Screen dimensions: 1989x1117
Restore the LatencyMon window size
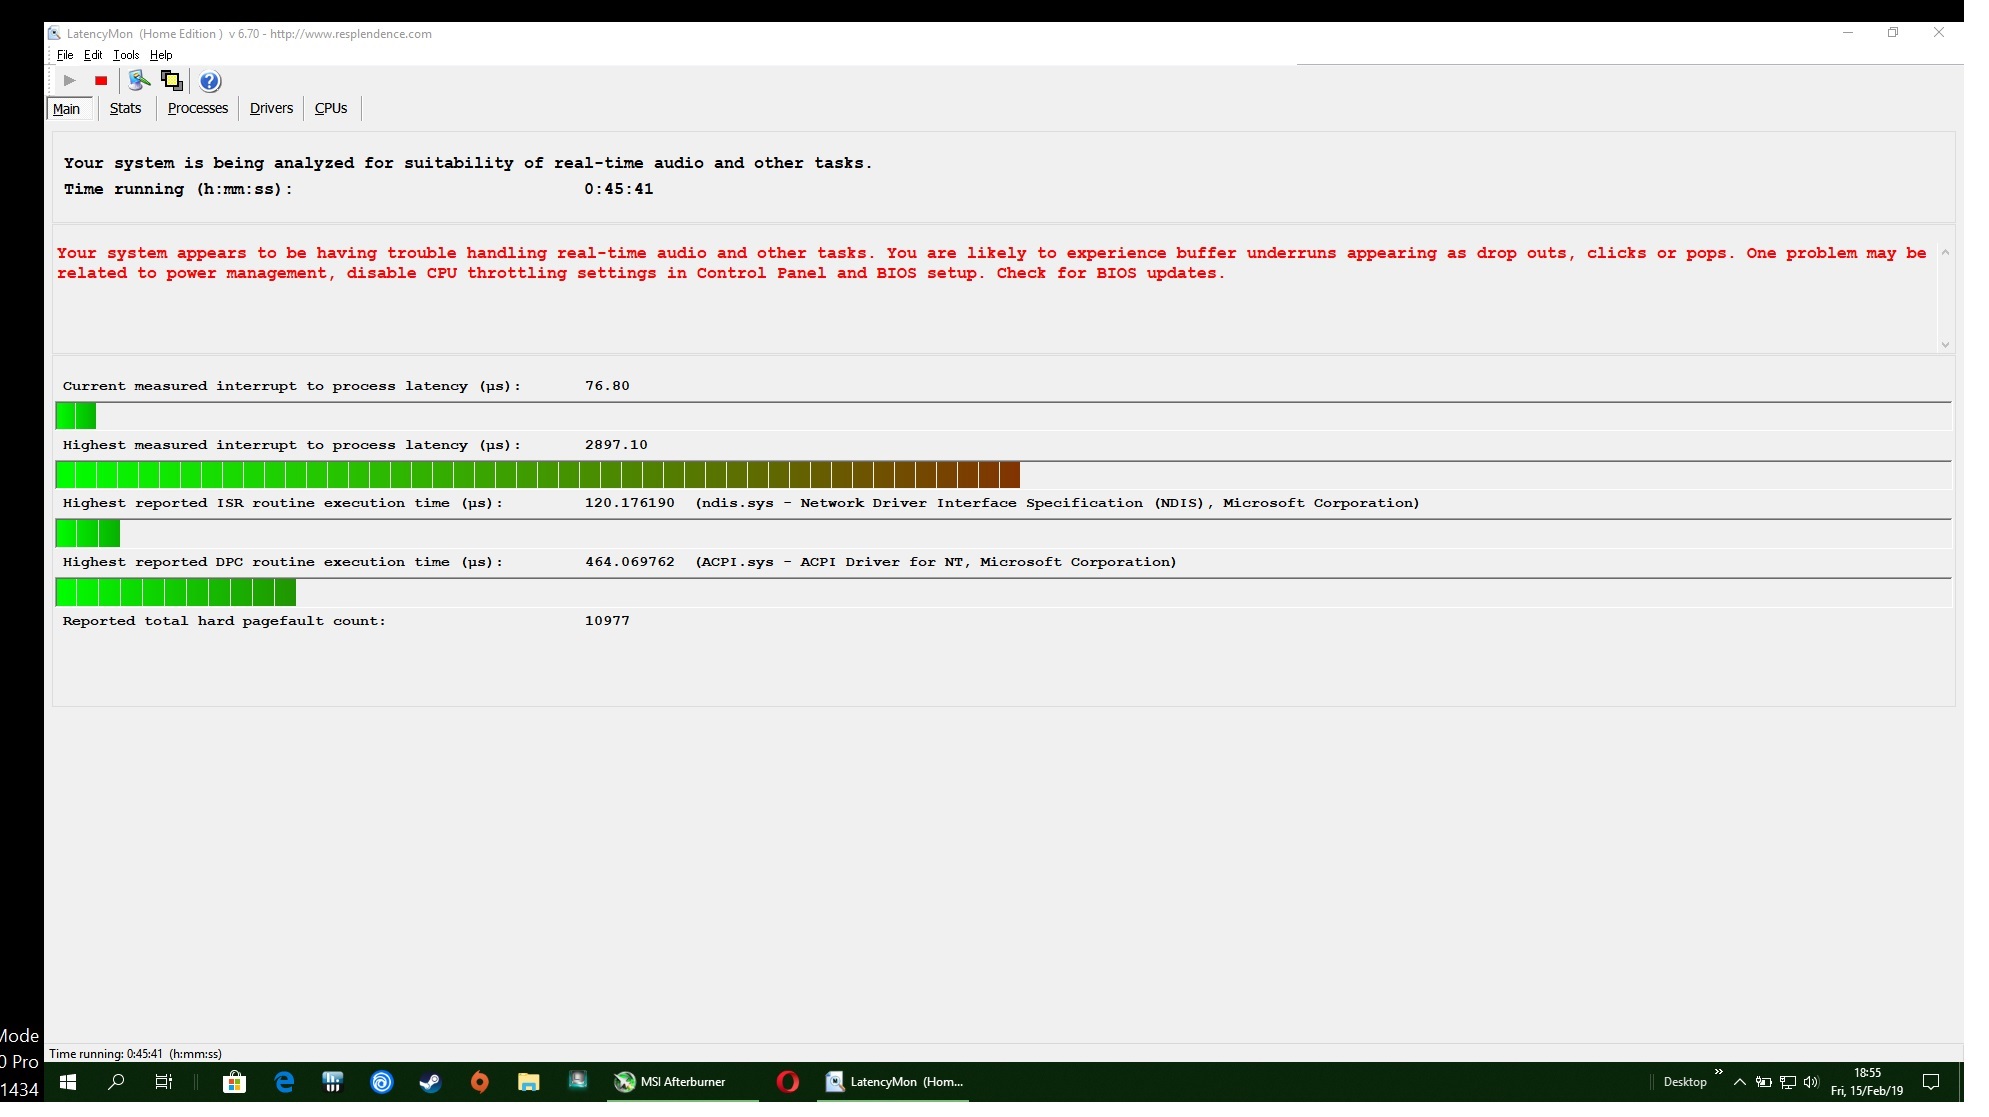point(1893,33)
